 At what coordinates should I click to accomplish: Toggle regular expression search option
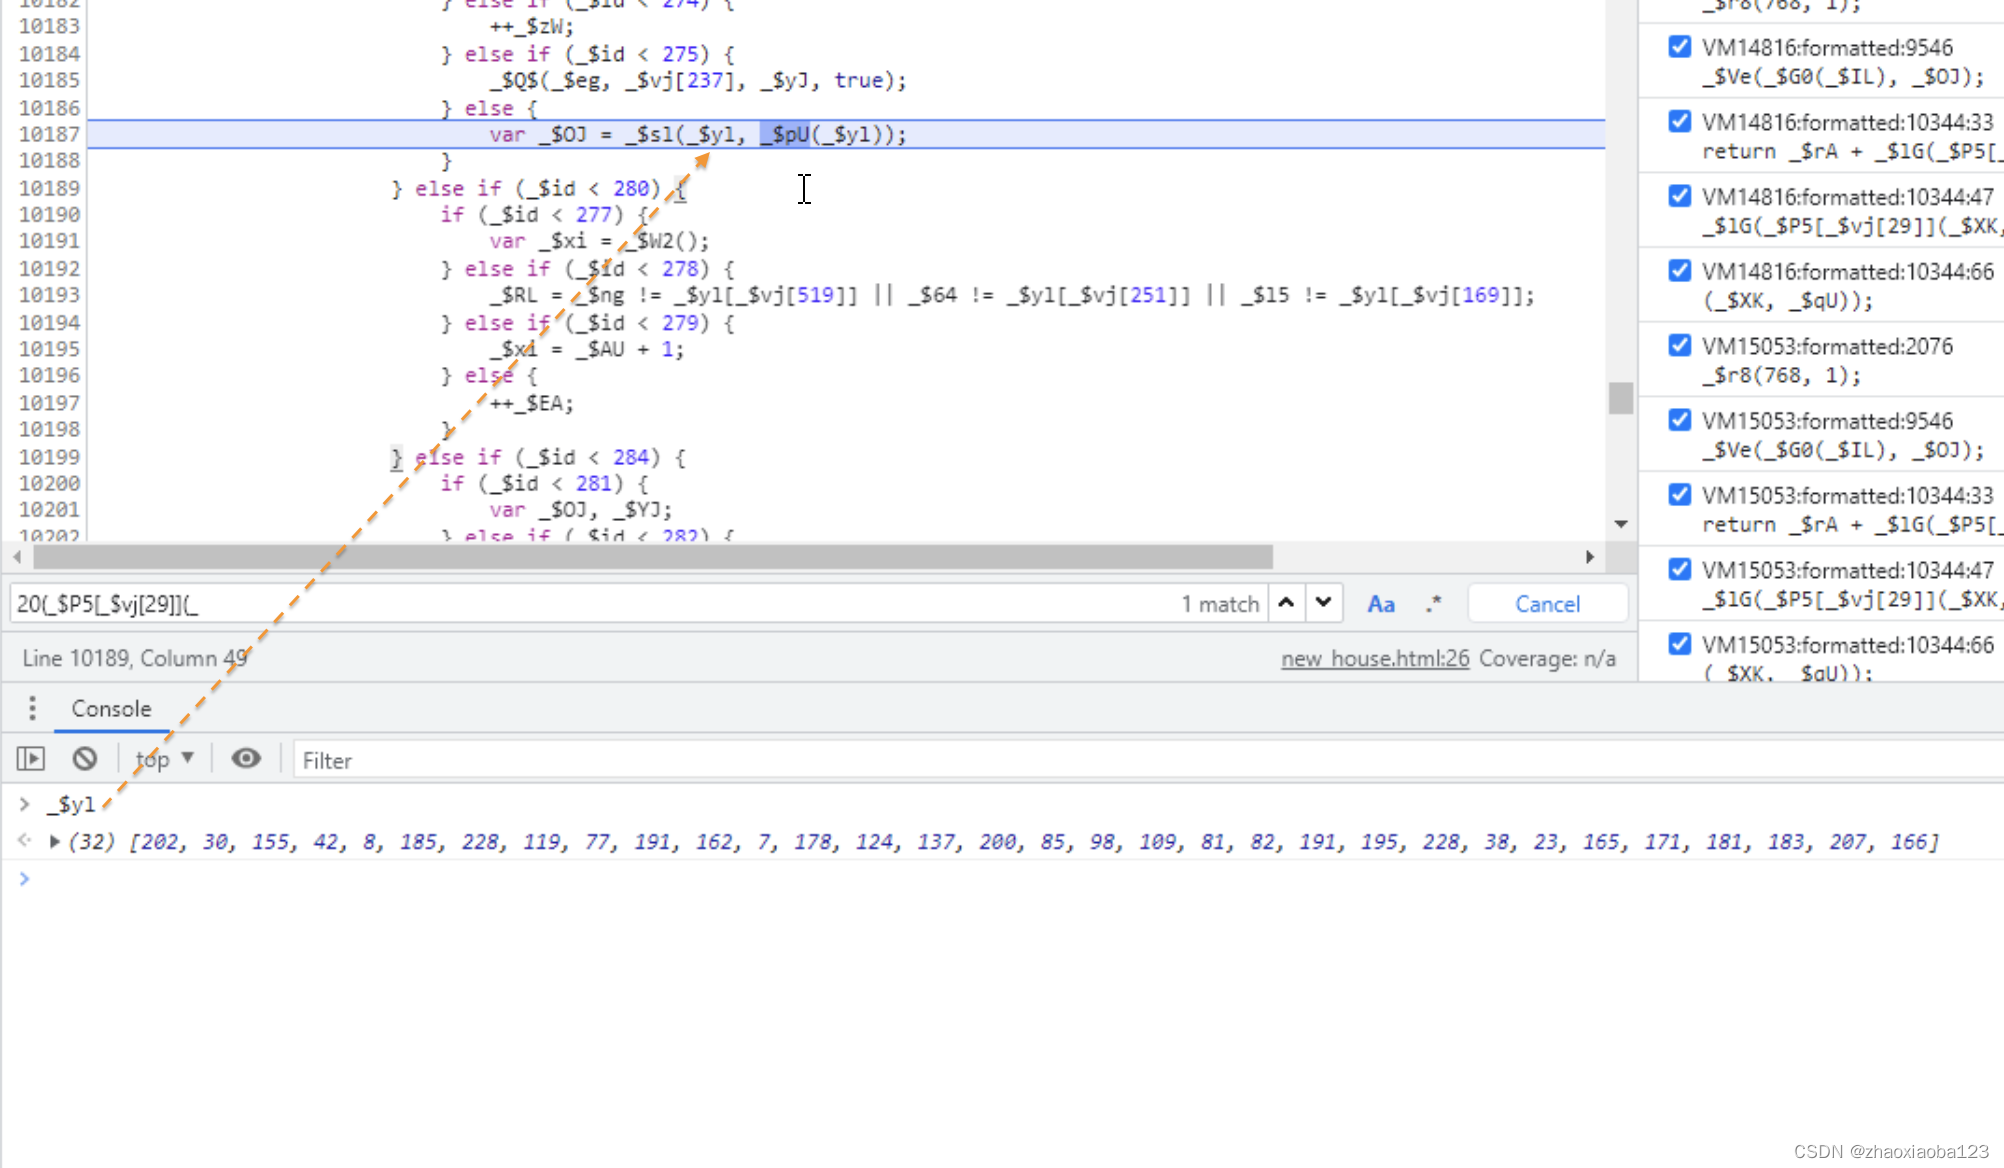1434,604
